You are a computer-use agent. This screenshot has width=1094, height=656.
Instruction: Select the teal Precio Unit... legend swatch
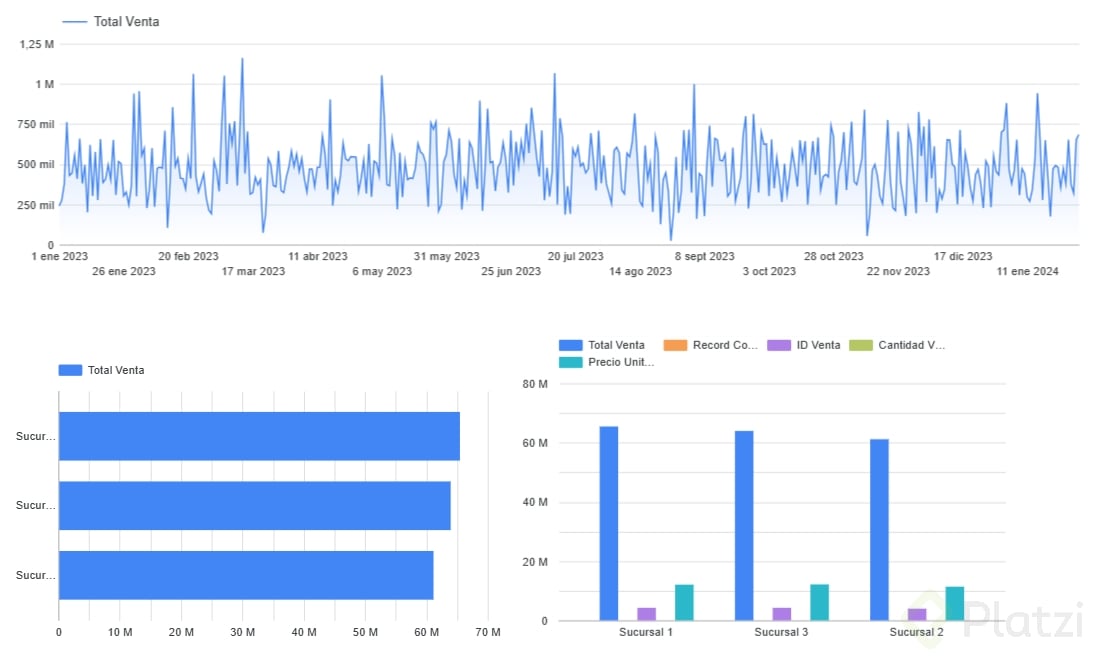pyautogui.click(x=571, y=362)
